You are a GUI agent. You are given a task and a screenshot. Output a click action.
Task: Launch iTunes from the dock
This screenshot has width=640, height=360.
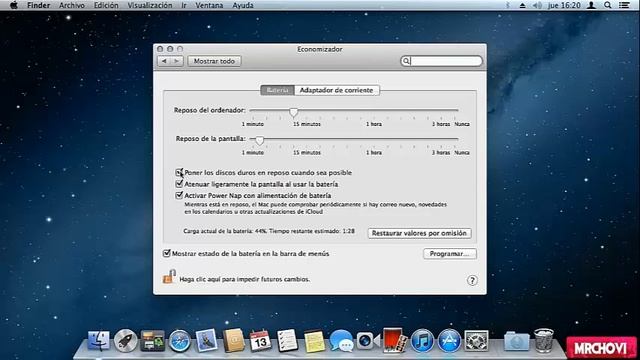click(422, 341)
